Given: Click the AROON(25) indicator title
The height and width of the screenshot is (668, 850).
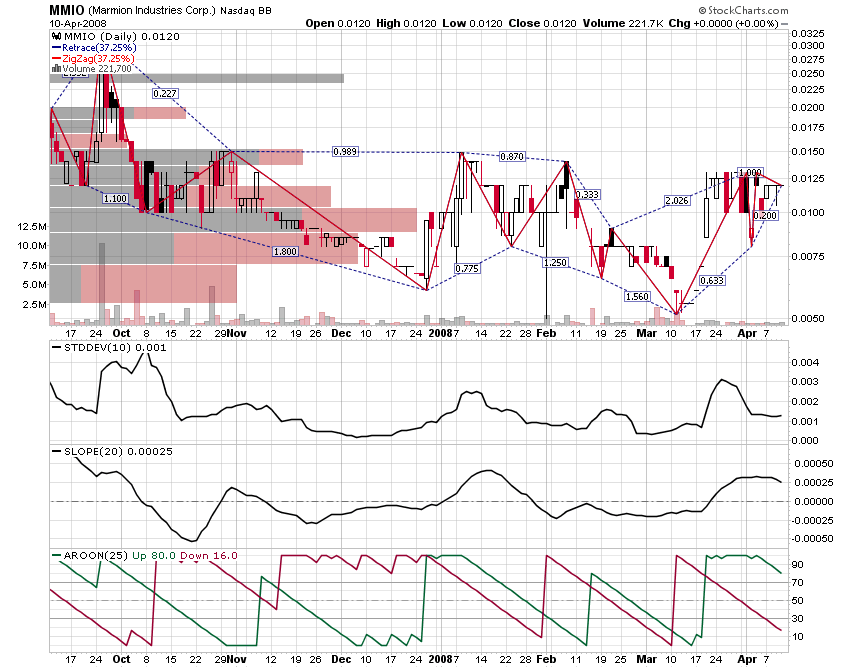Looking at the screenshot, I should [95, 555].
